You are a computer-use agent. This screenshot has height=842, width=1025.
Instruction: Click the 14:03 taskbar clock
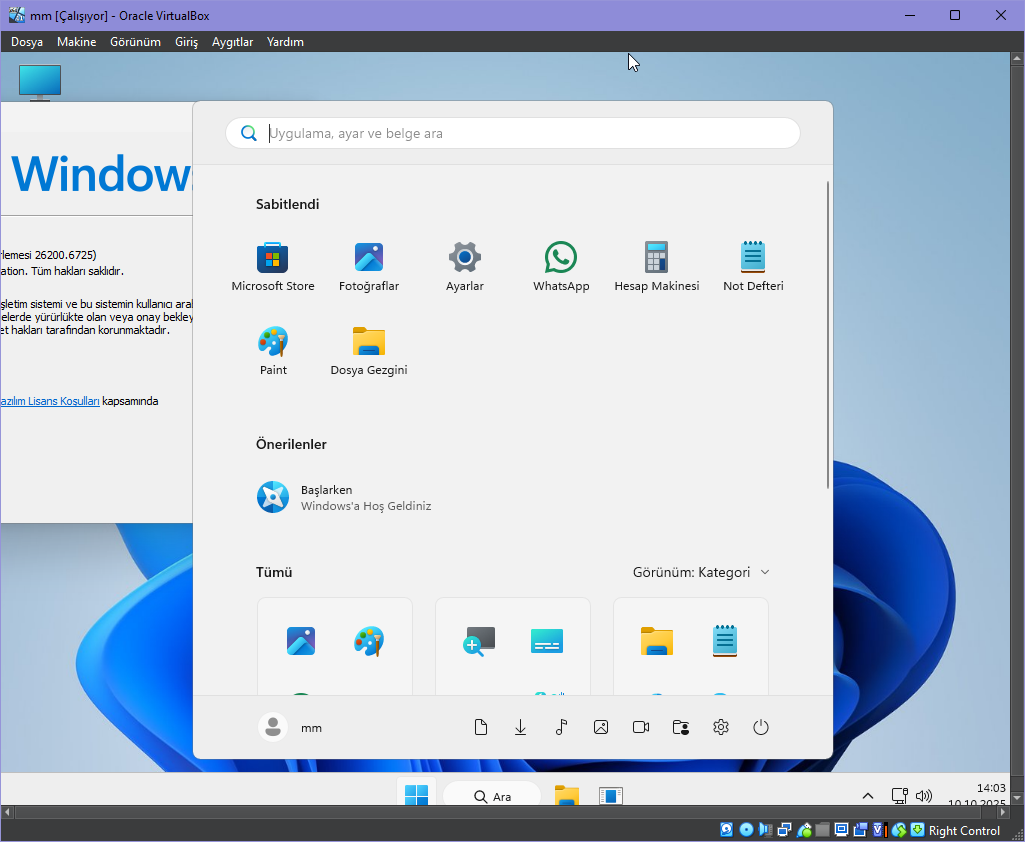(991, 788)
